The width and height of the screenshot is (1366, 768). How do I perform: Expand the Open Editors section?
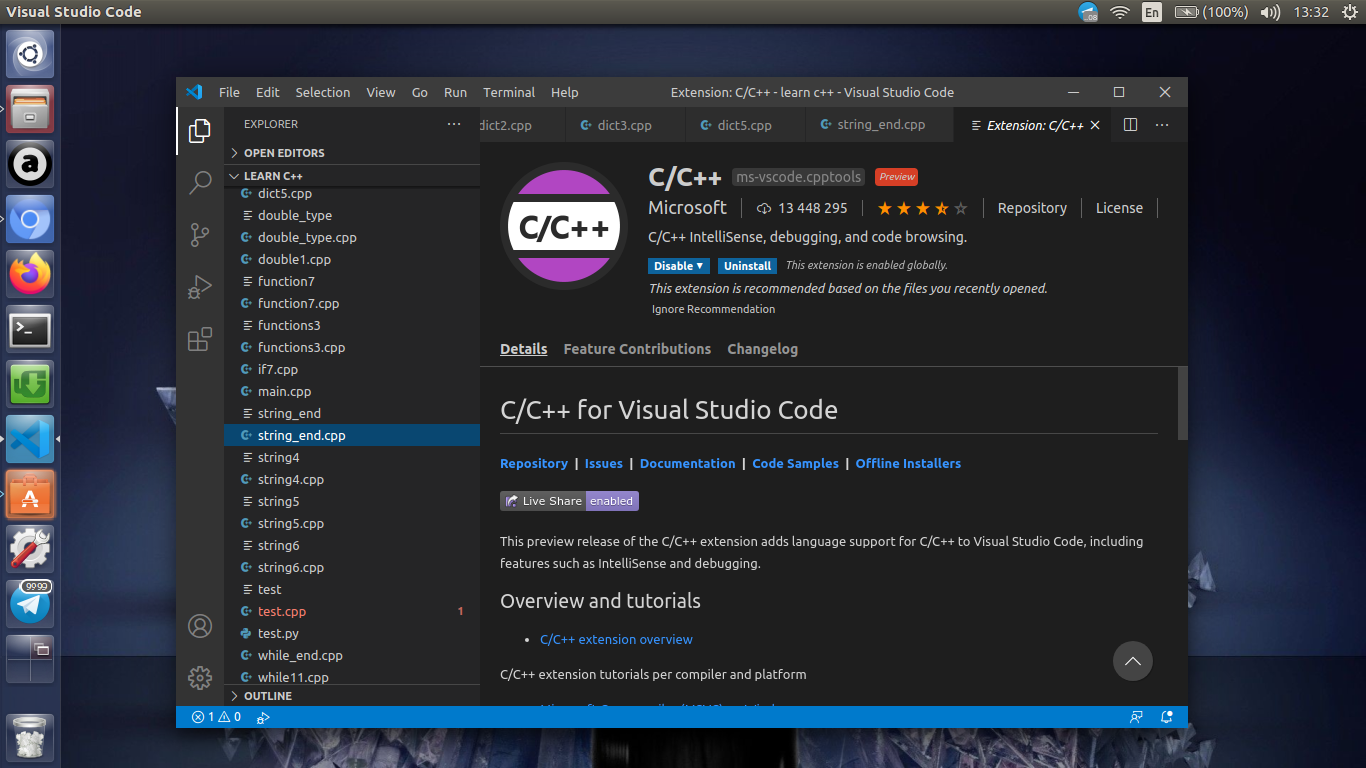[x=284, y=153]
